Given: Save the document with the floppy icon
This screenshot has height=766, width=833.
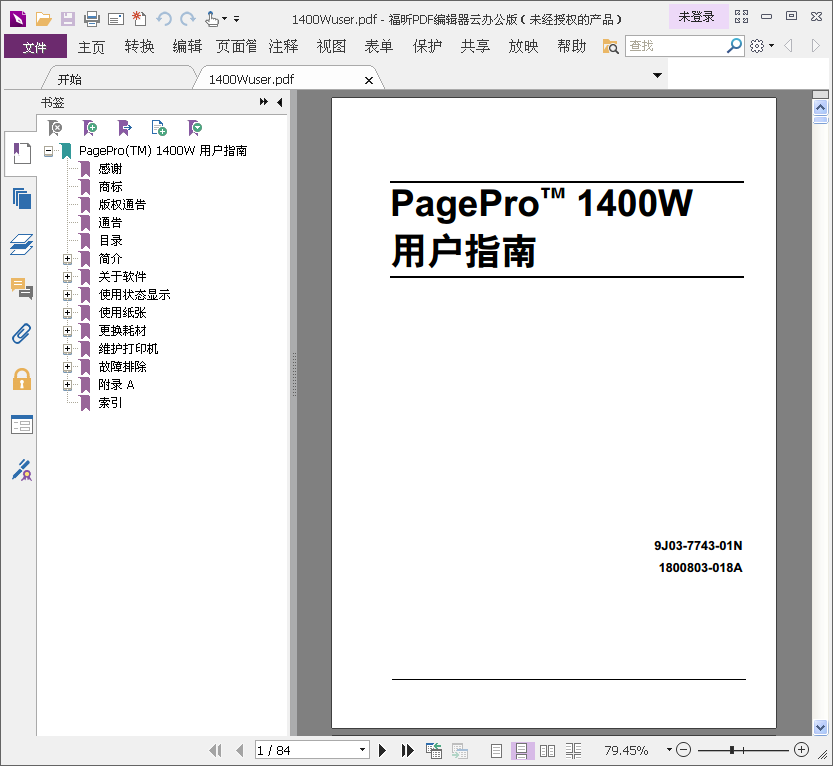Looking at the screenshot, I should (x=67, y=19).
